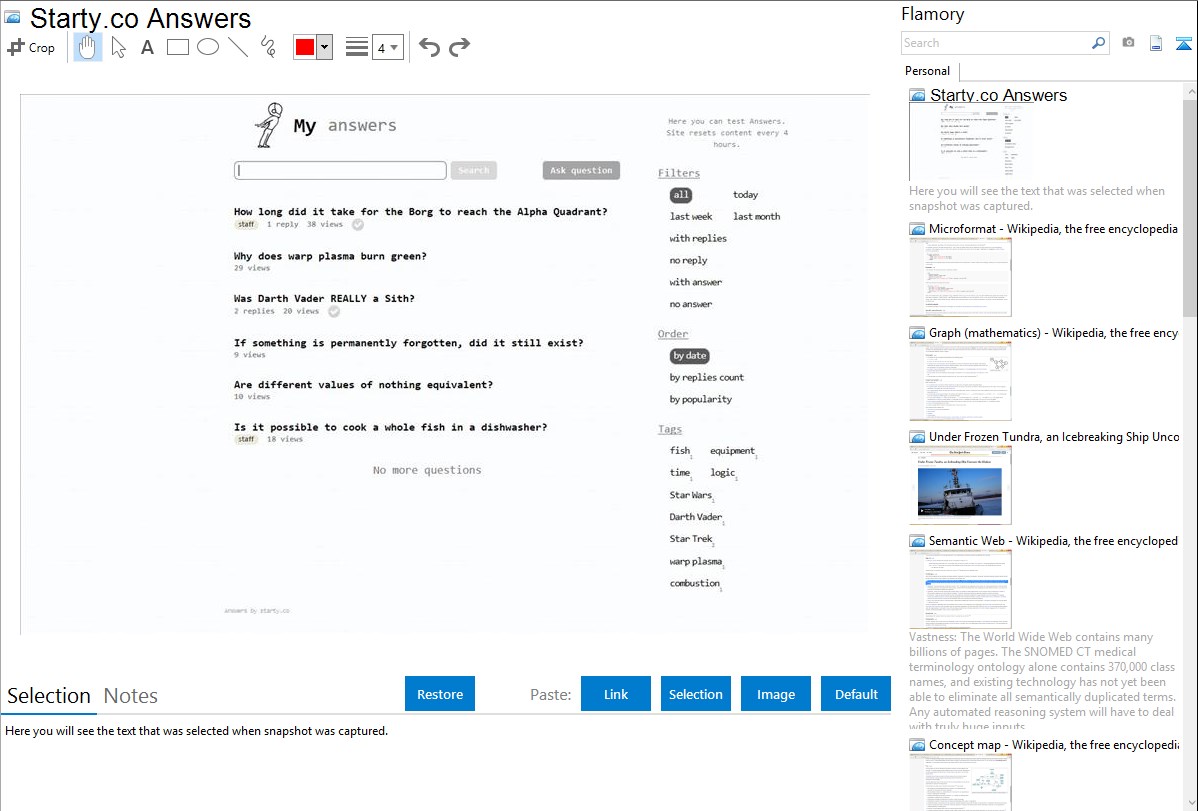Select the 'last month' filter
Image resolution: width=1198 pixels, height=811 pixels.
click(x=756, y=216)
